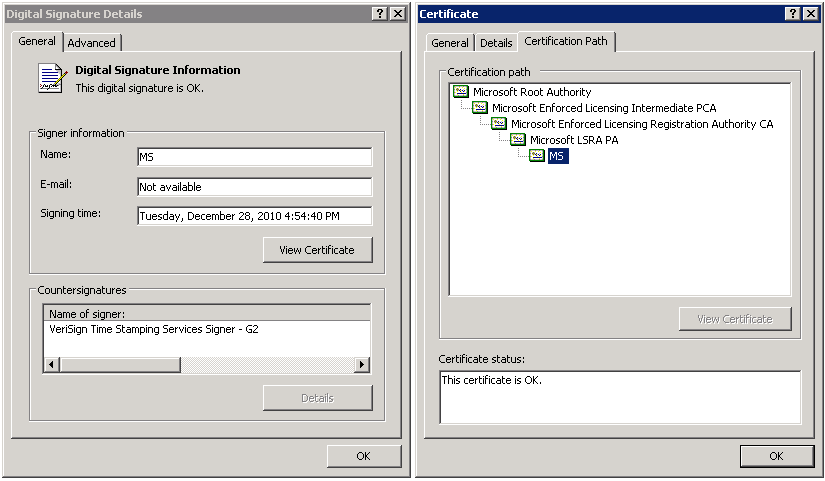Click the countersignatures list left scroll arrow
The width and height of the screenshot is (825, 481).
(x=51, y=365)
